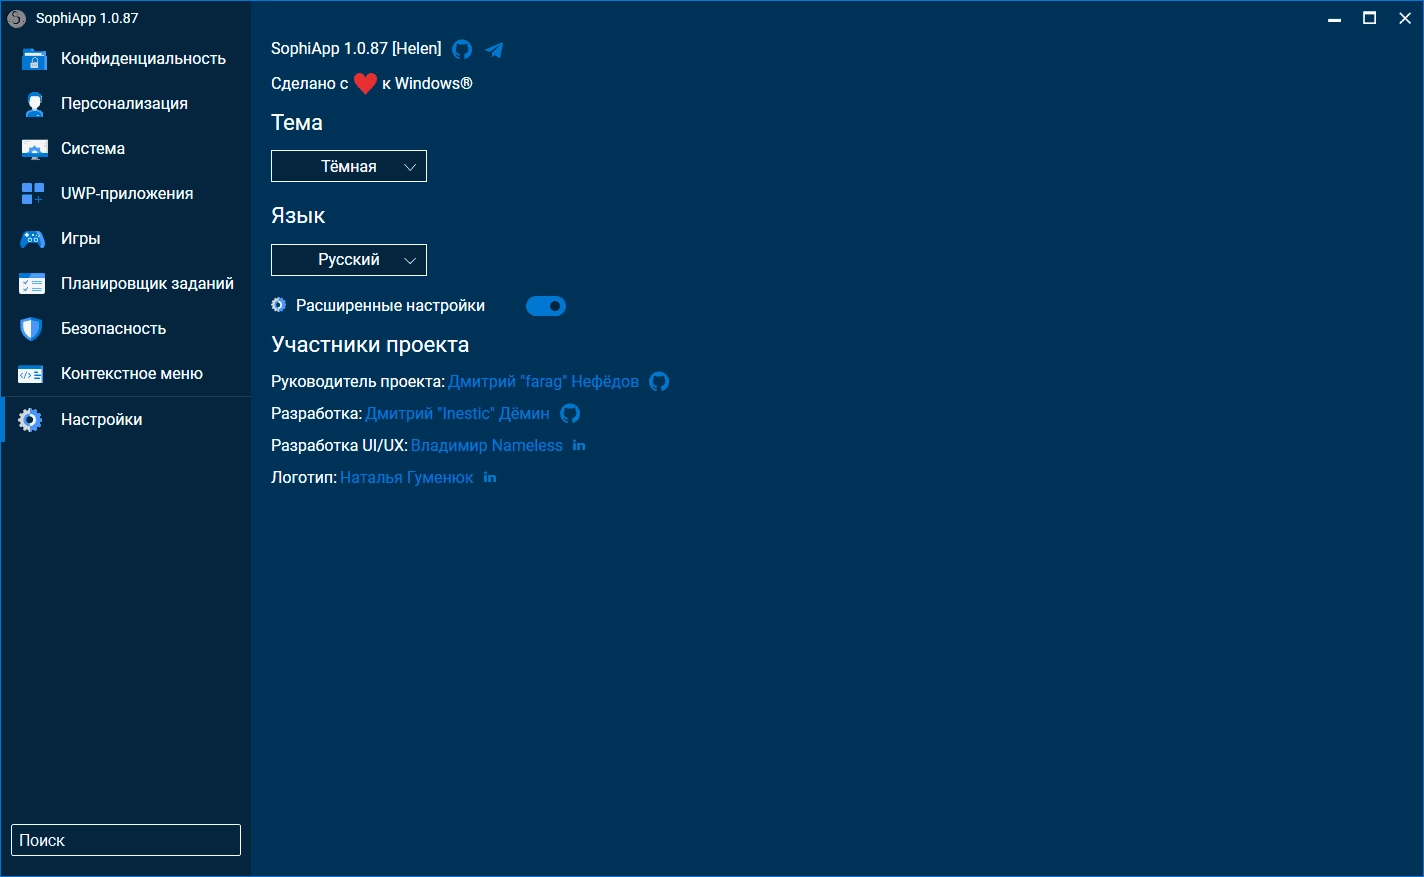Minimize the SophiApp window

(1334, 18)
